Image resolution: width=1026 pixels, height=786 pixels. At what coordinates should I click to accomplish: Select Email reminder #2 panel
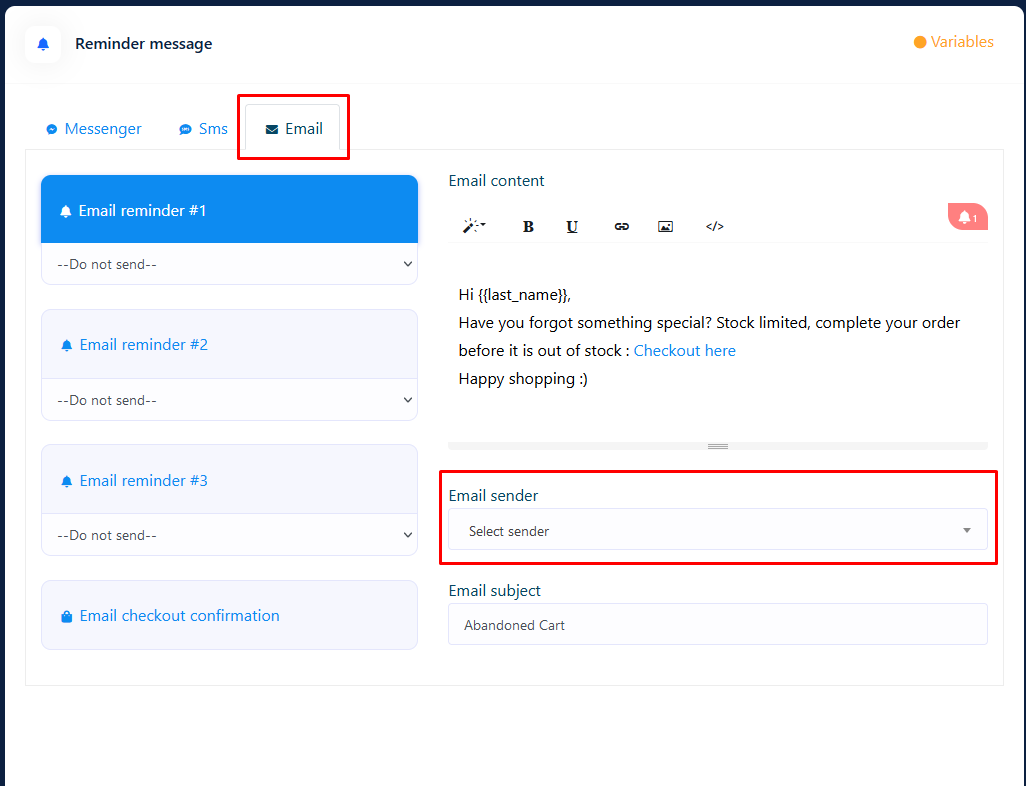click(x=229, y=344)
